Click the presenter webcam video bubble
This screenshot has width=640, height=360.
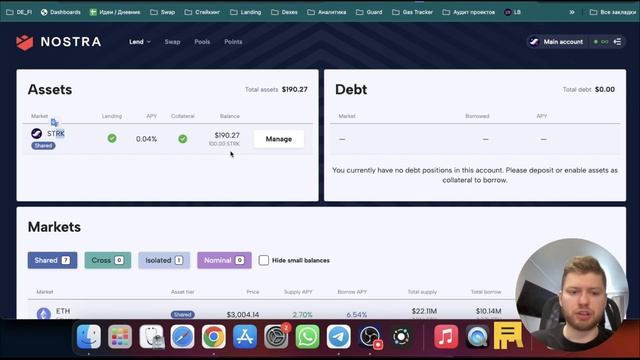point(572,294)
